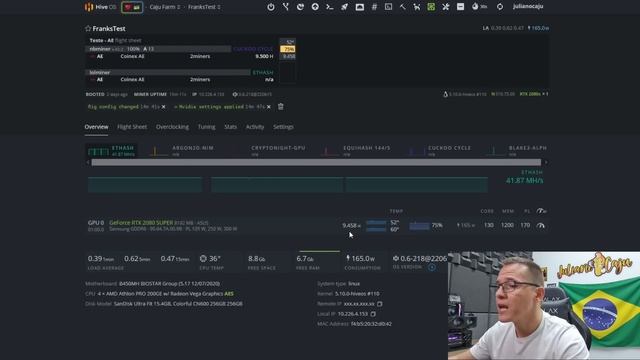Click the 36° CPU temp value
Viewport: 640px width, 360px height.
(x=215, y=258)
